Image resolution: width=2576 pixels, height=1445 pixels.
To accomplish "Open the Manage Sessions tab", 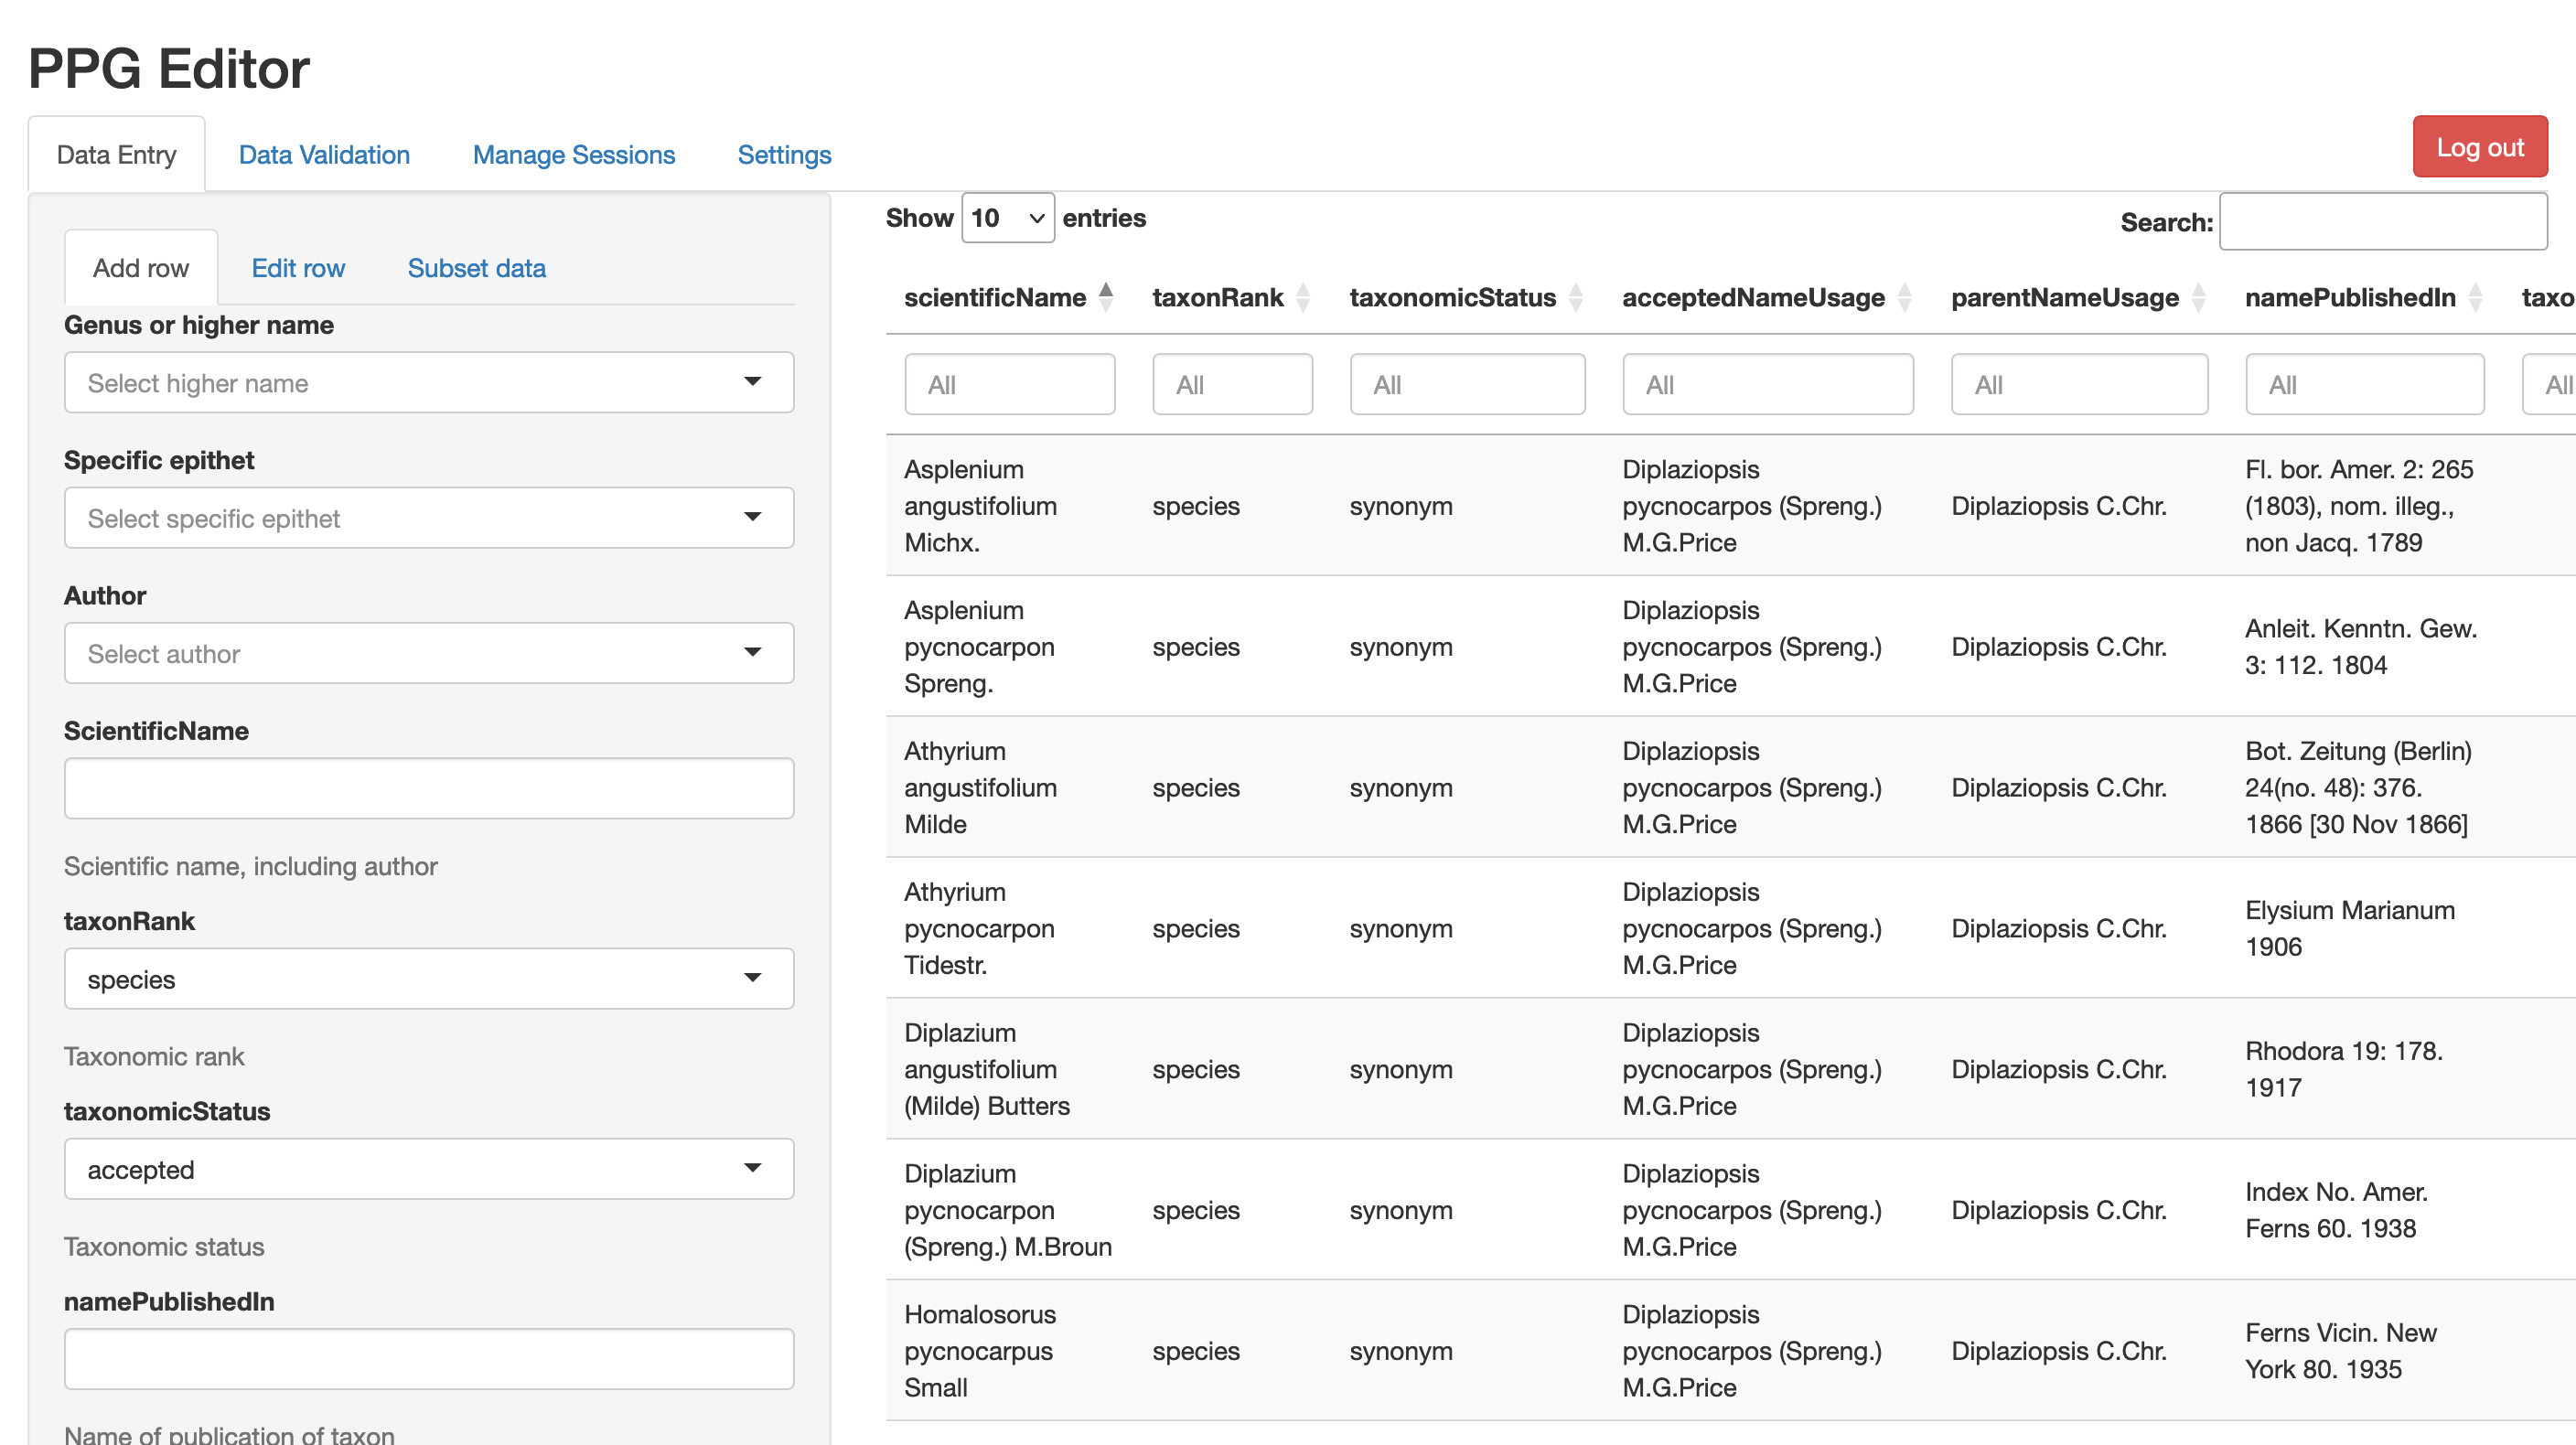I will point(573,155).
